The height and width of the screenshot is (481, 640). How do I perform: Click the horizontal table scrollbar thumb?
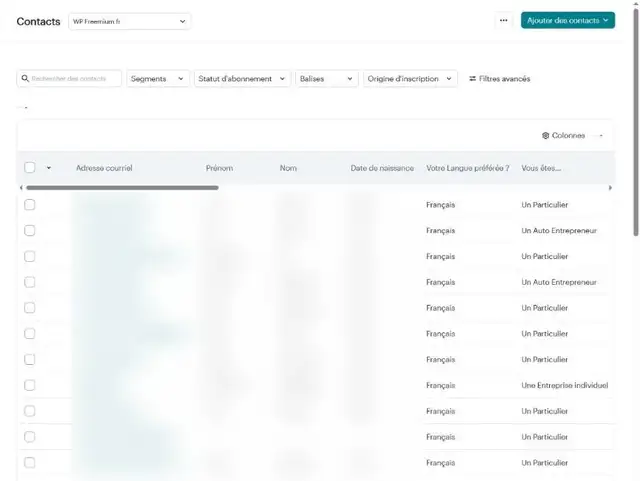click(x=122, y=188)
